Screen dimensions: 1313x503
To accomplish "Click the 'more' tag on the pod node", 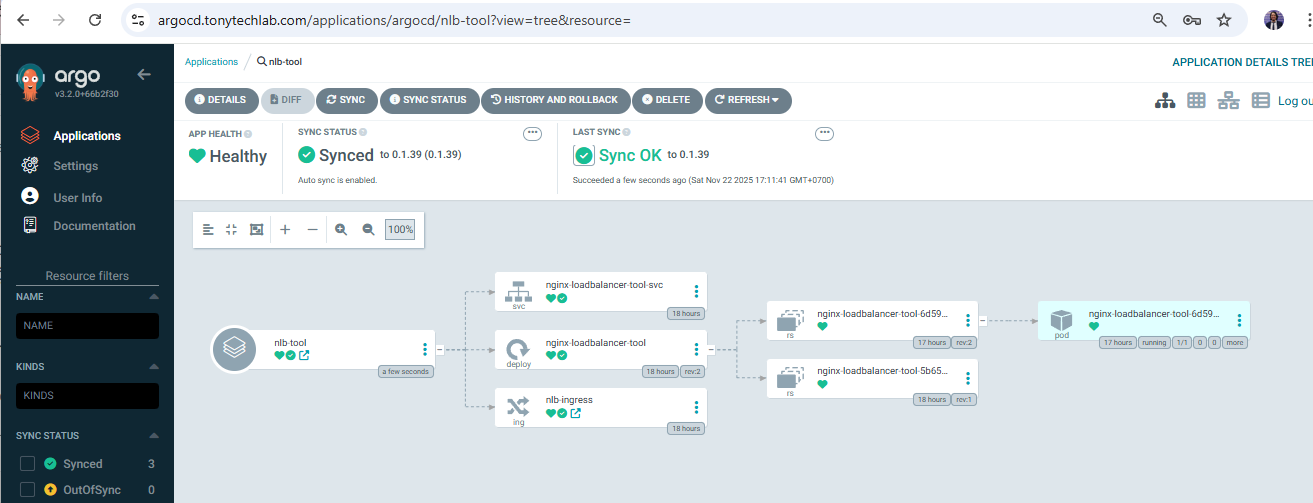I will point(1235,342).
